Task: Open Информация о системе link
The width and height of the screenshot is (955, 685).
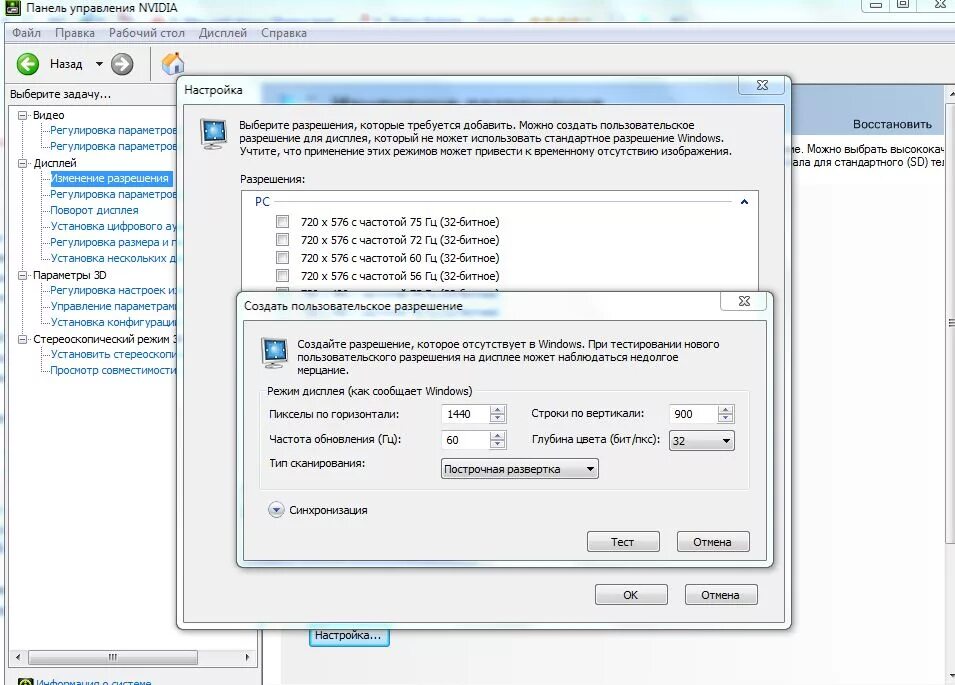Action: (93, 682)
